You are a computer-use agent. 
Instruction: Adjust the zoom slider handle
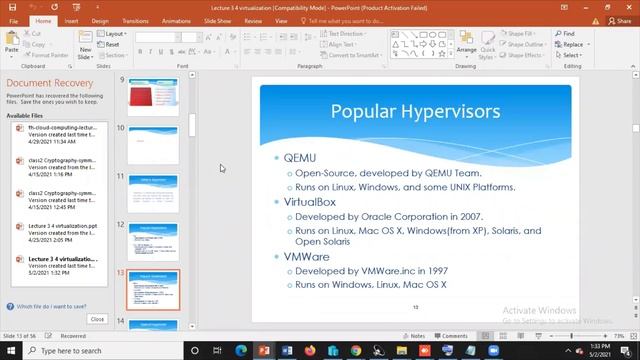click(x=571, y=336)
